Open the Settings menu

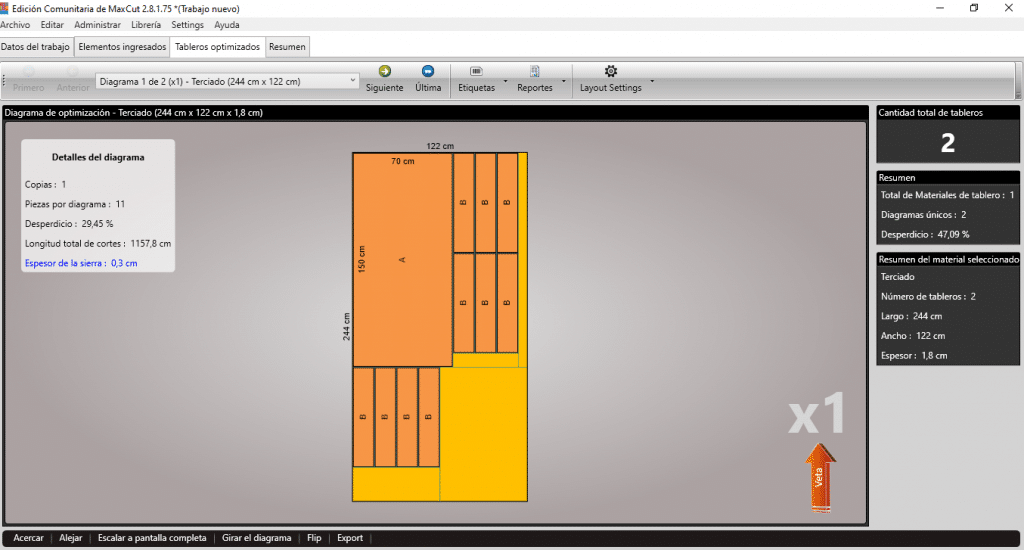pos(187,25)
